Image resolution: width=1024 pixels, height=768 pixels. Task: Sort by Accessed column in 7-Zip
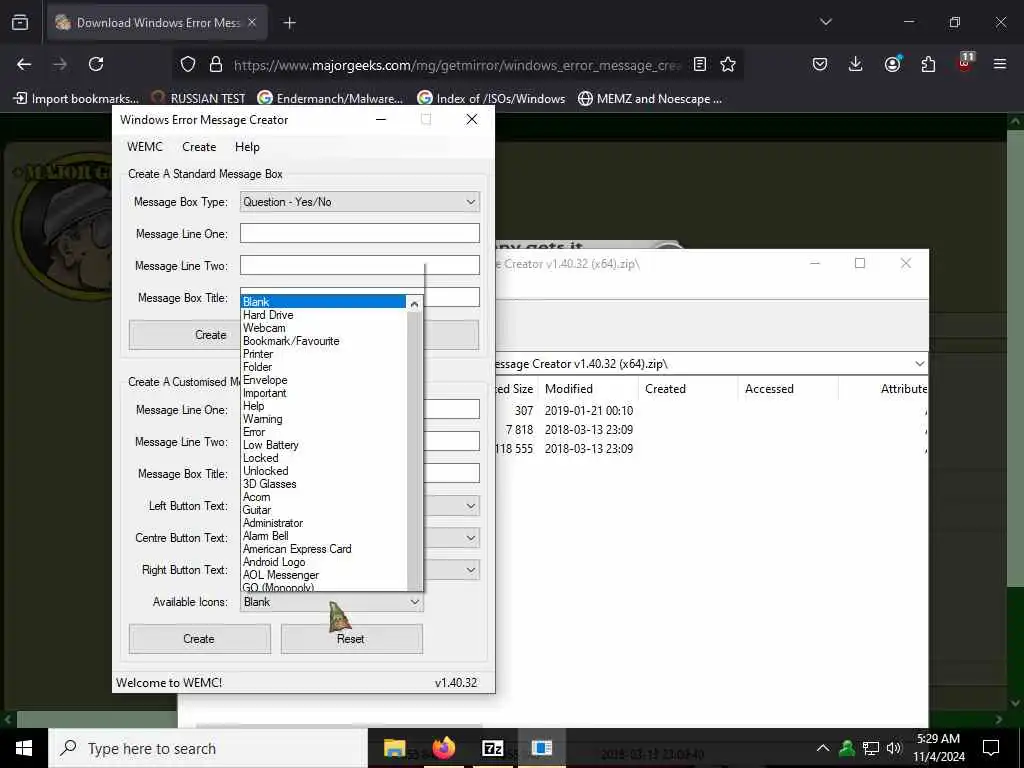(788, 389)
